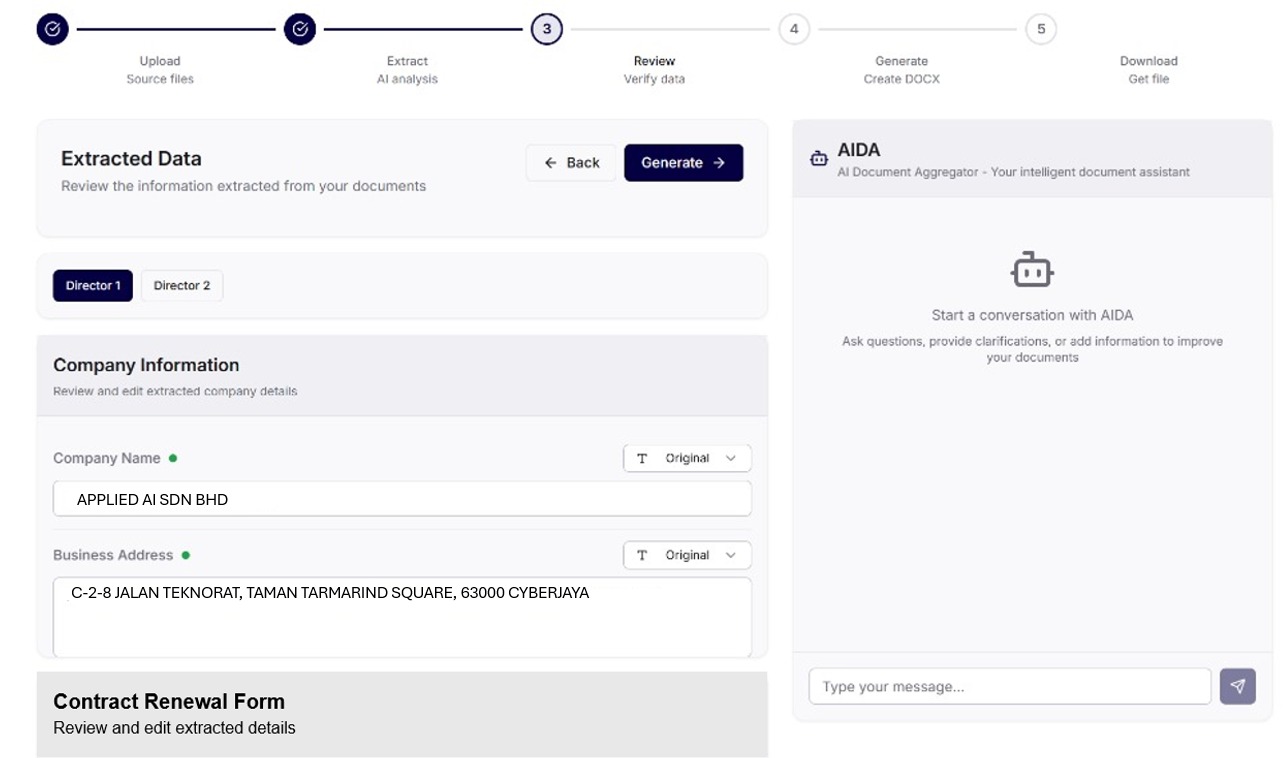This screenshot has height=758, width=1284.
Task: Open the Business Address Original format dropdown
Action: pyautogui.click(x=687, y=555)
